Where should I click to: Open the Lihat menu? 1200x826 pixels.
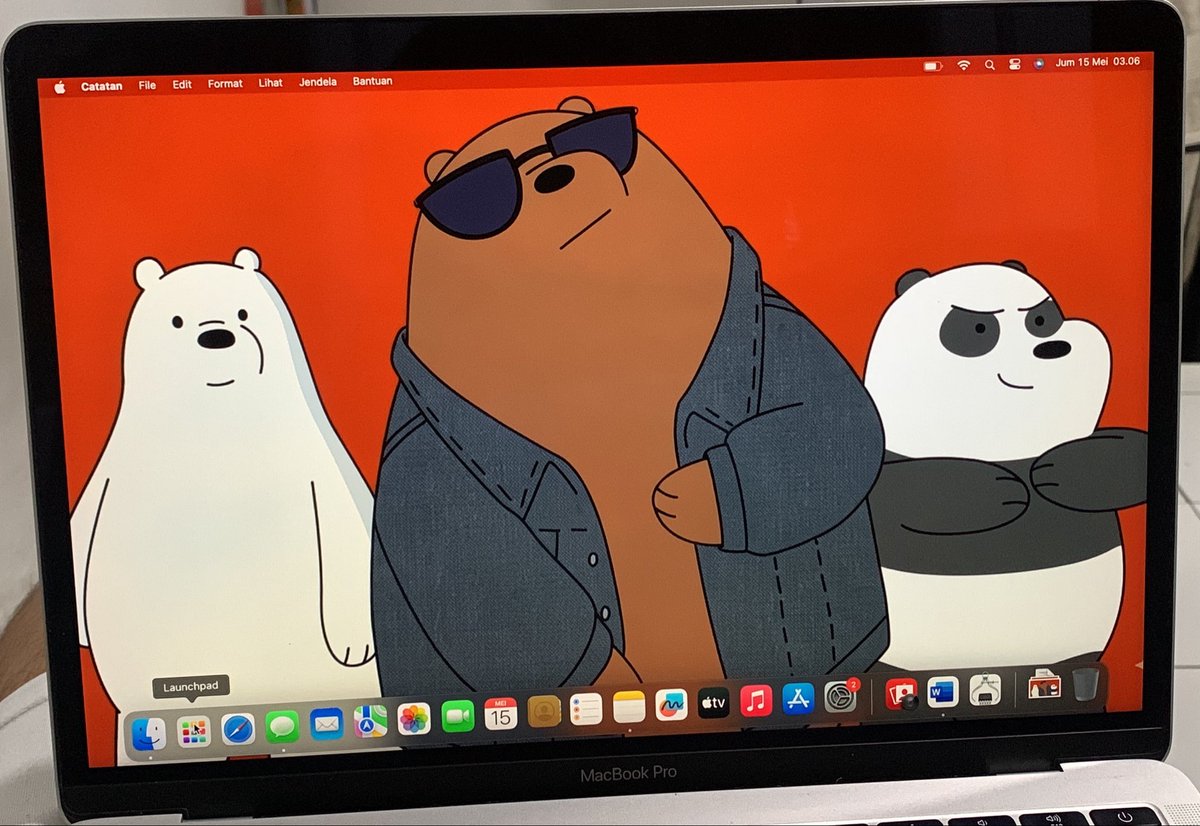pyautogui.click(x=270, y=83)
